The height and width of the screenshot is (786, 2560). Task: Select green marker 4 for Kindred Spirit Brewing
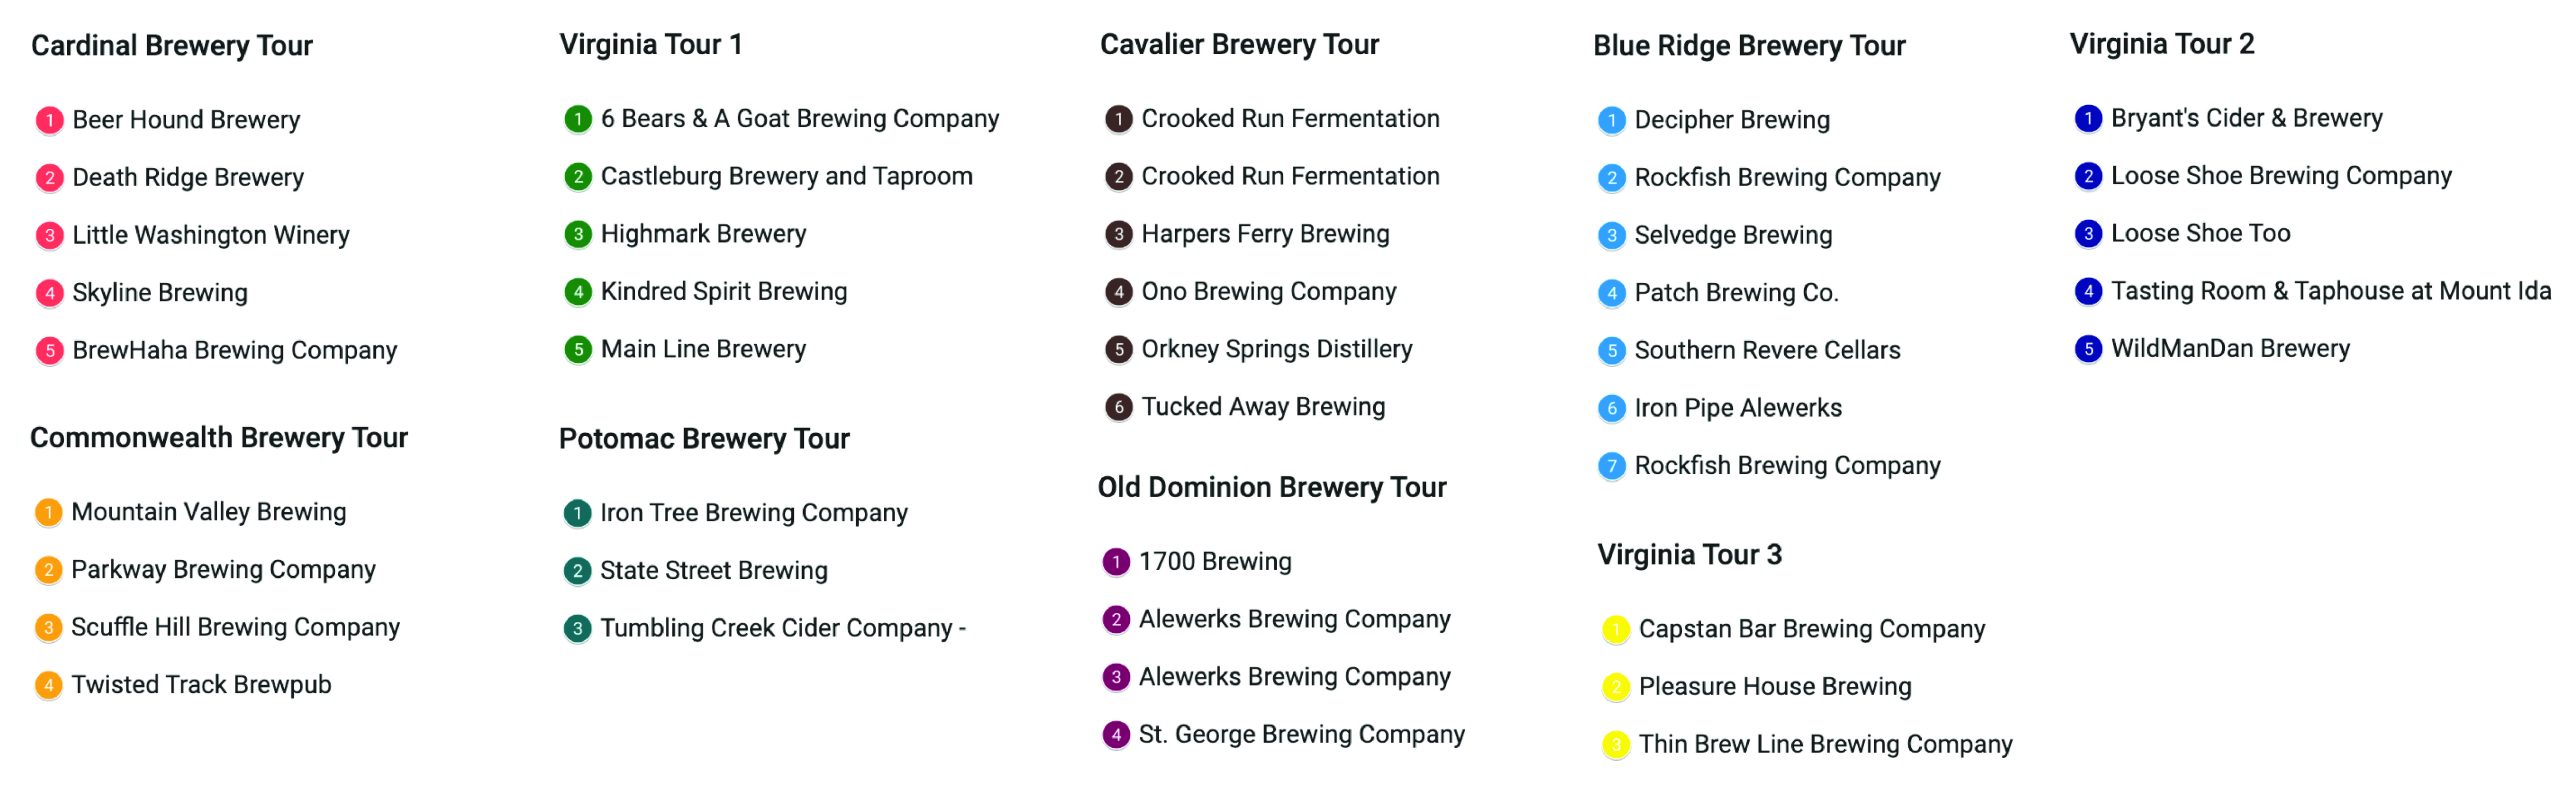coord(577,292)
